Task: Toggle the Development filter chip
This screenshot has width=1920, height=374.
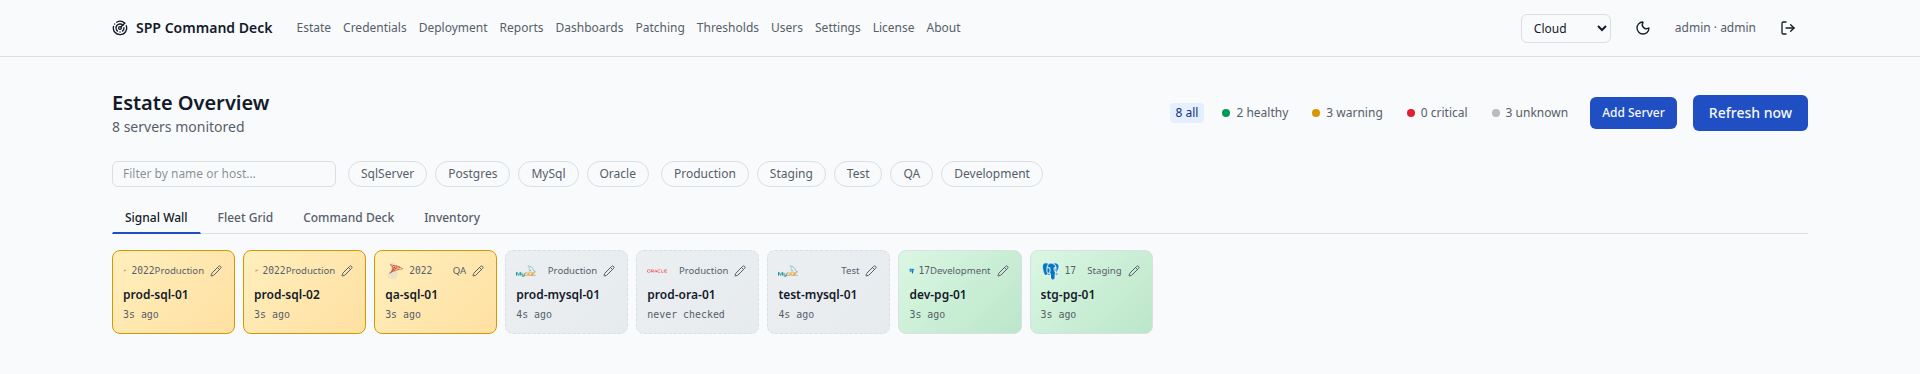Action: (x=992, y=174)
